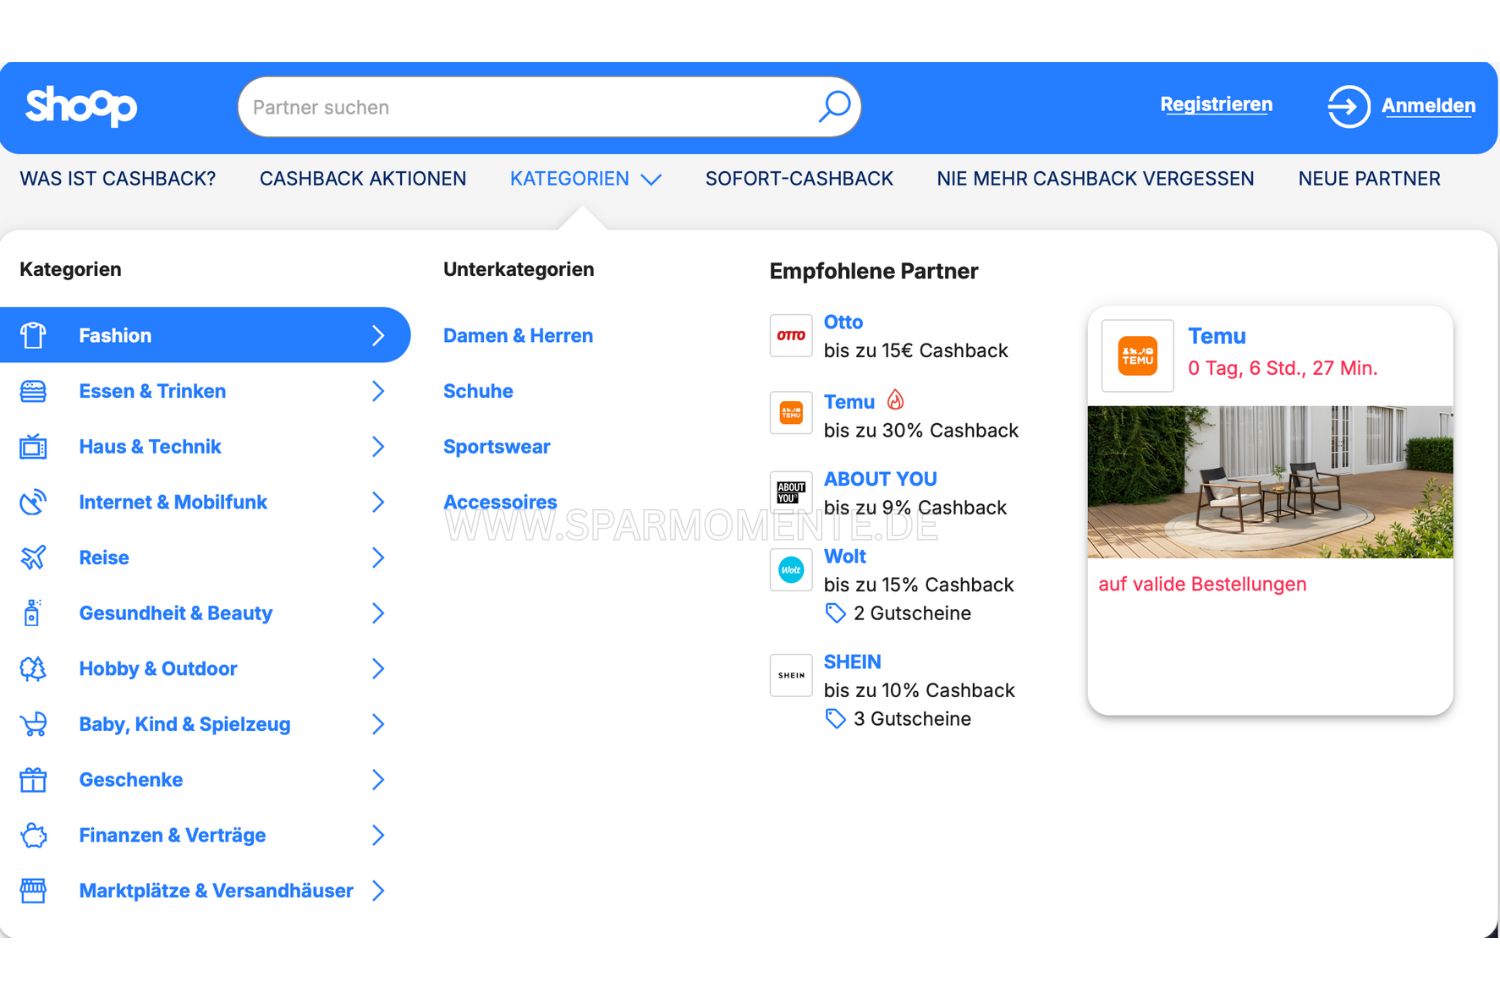Click the tag icon beside 3 Gutscheine

click(835, 718)
